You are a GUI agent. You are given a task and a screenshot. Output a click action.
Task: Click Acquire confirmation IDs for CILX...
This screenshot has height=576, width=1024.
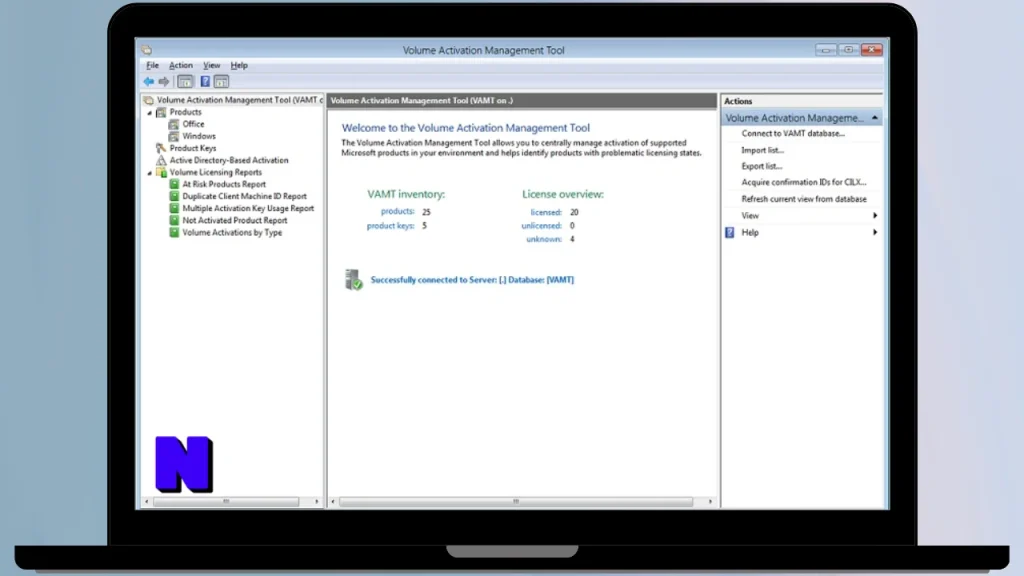tap(804, 182)
